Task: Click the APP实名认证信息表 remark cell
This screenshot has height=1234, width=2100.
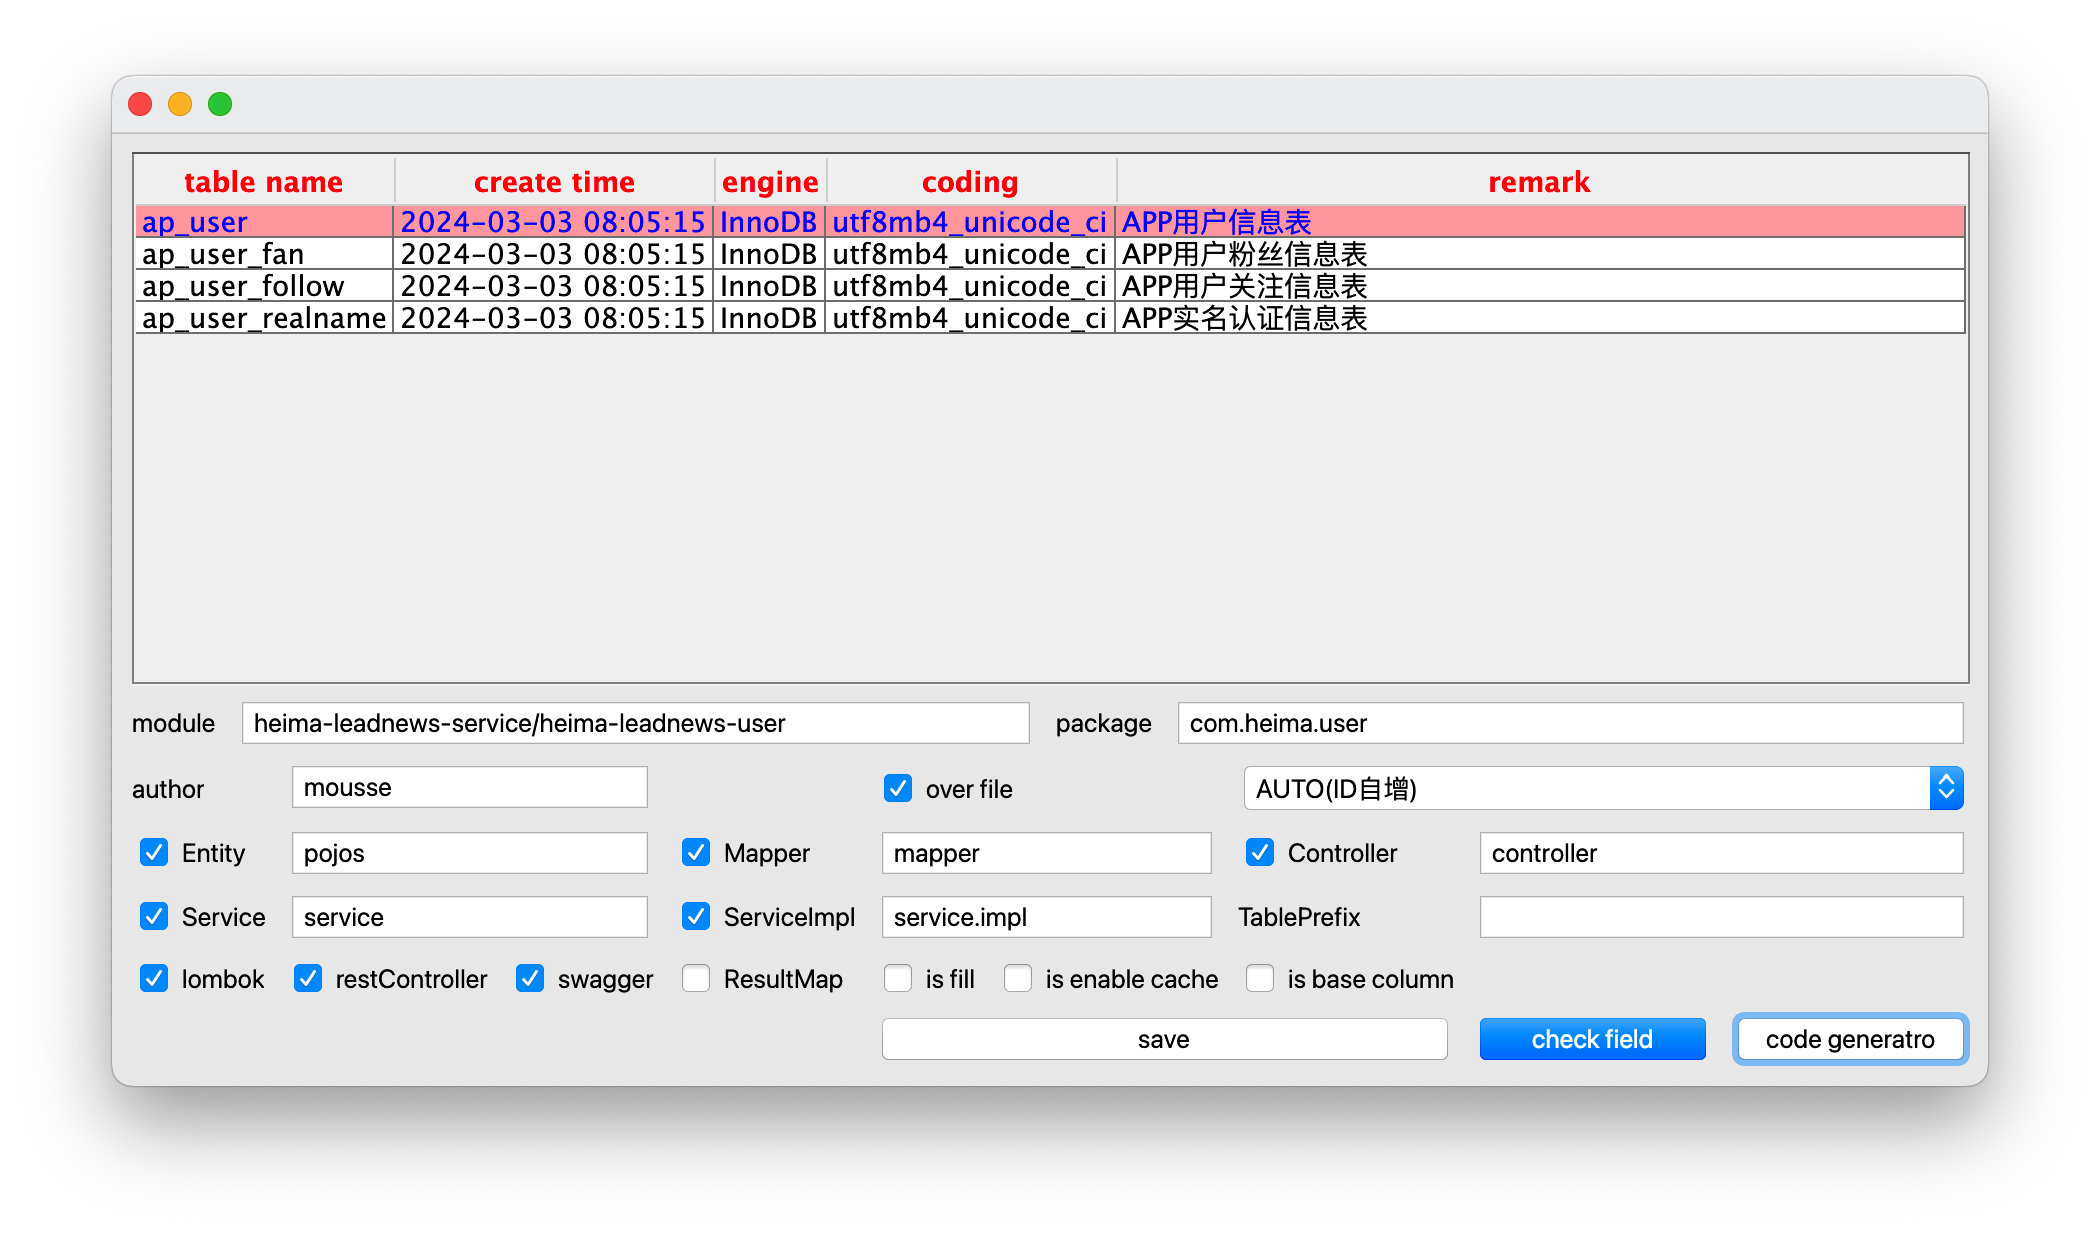Action: pos(1540,318)
